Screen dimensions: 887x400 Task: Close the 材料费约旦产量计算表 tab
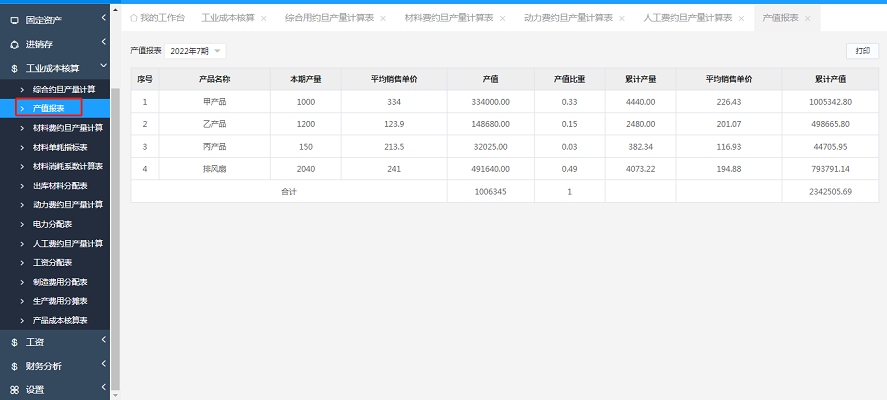[502, 19]
